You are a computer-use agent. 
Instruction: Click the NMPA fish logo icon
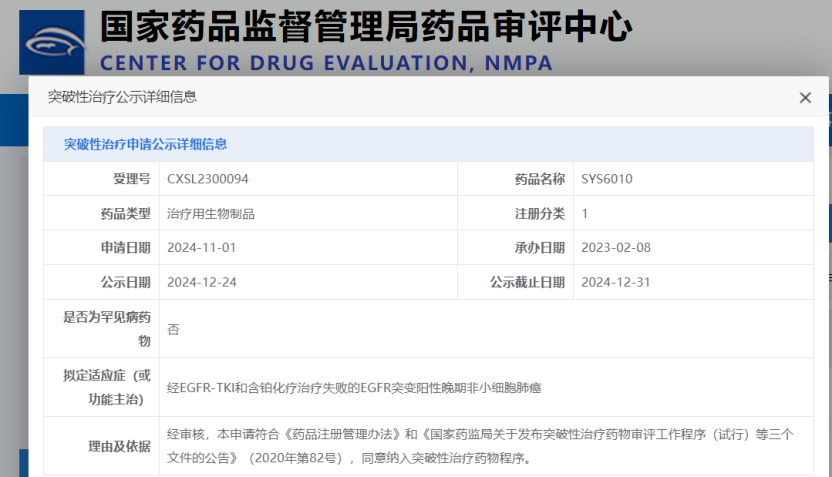coord(52,42)
